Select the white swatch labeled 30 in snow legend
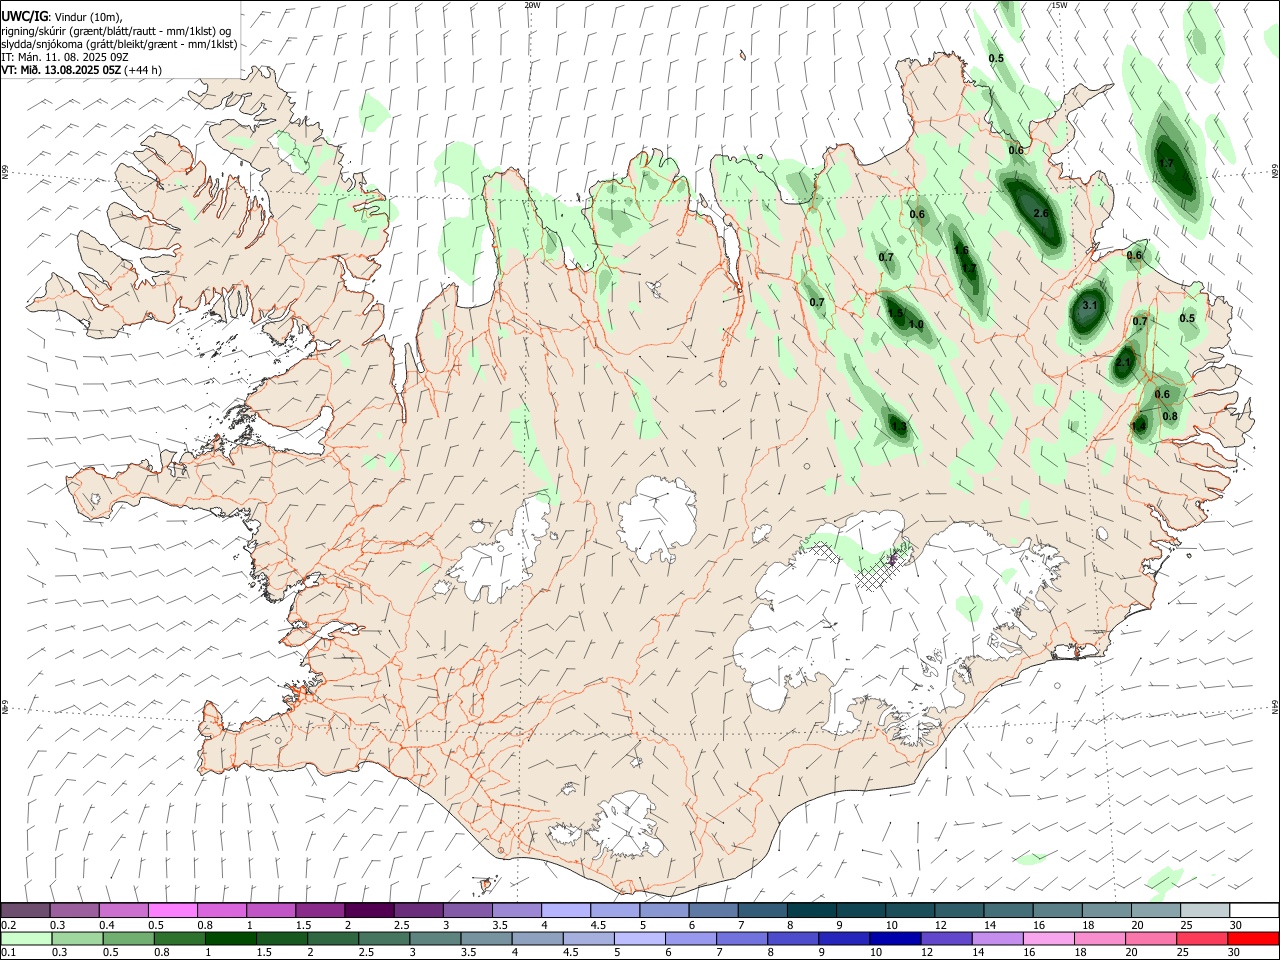Viewport: 1280px width, 960px height. [x=1254, y=910]
